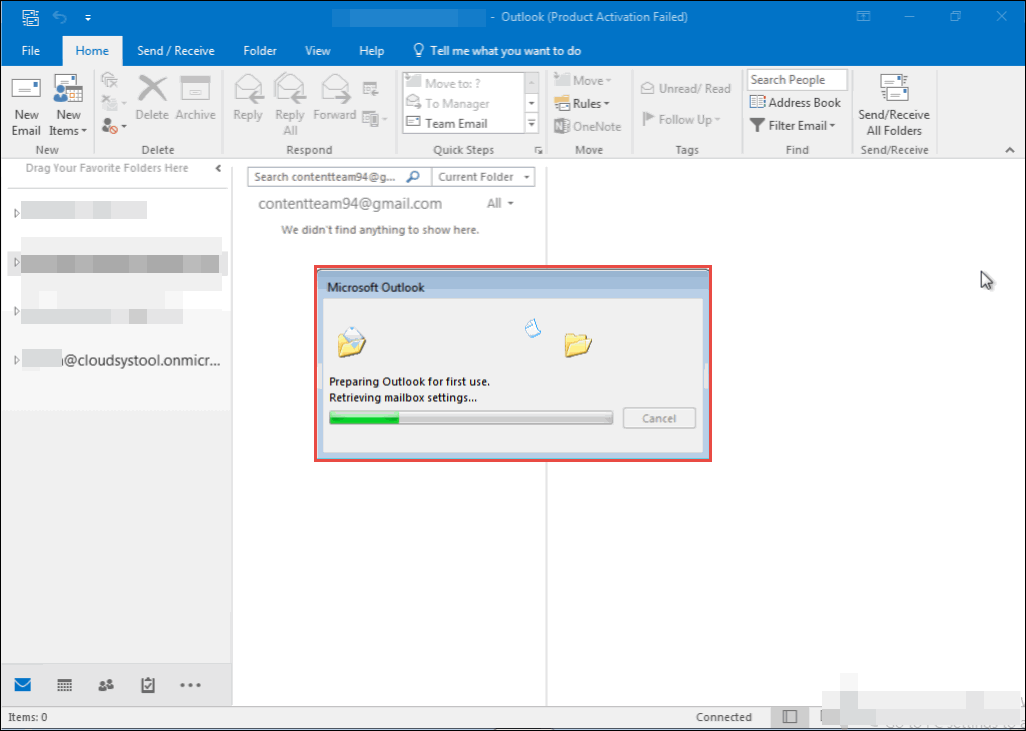
Task: Switch to the Help tab
Action: coord(372,51)
